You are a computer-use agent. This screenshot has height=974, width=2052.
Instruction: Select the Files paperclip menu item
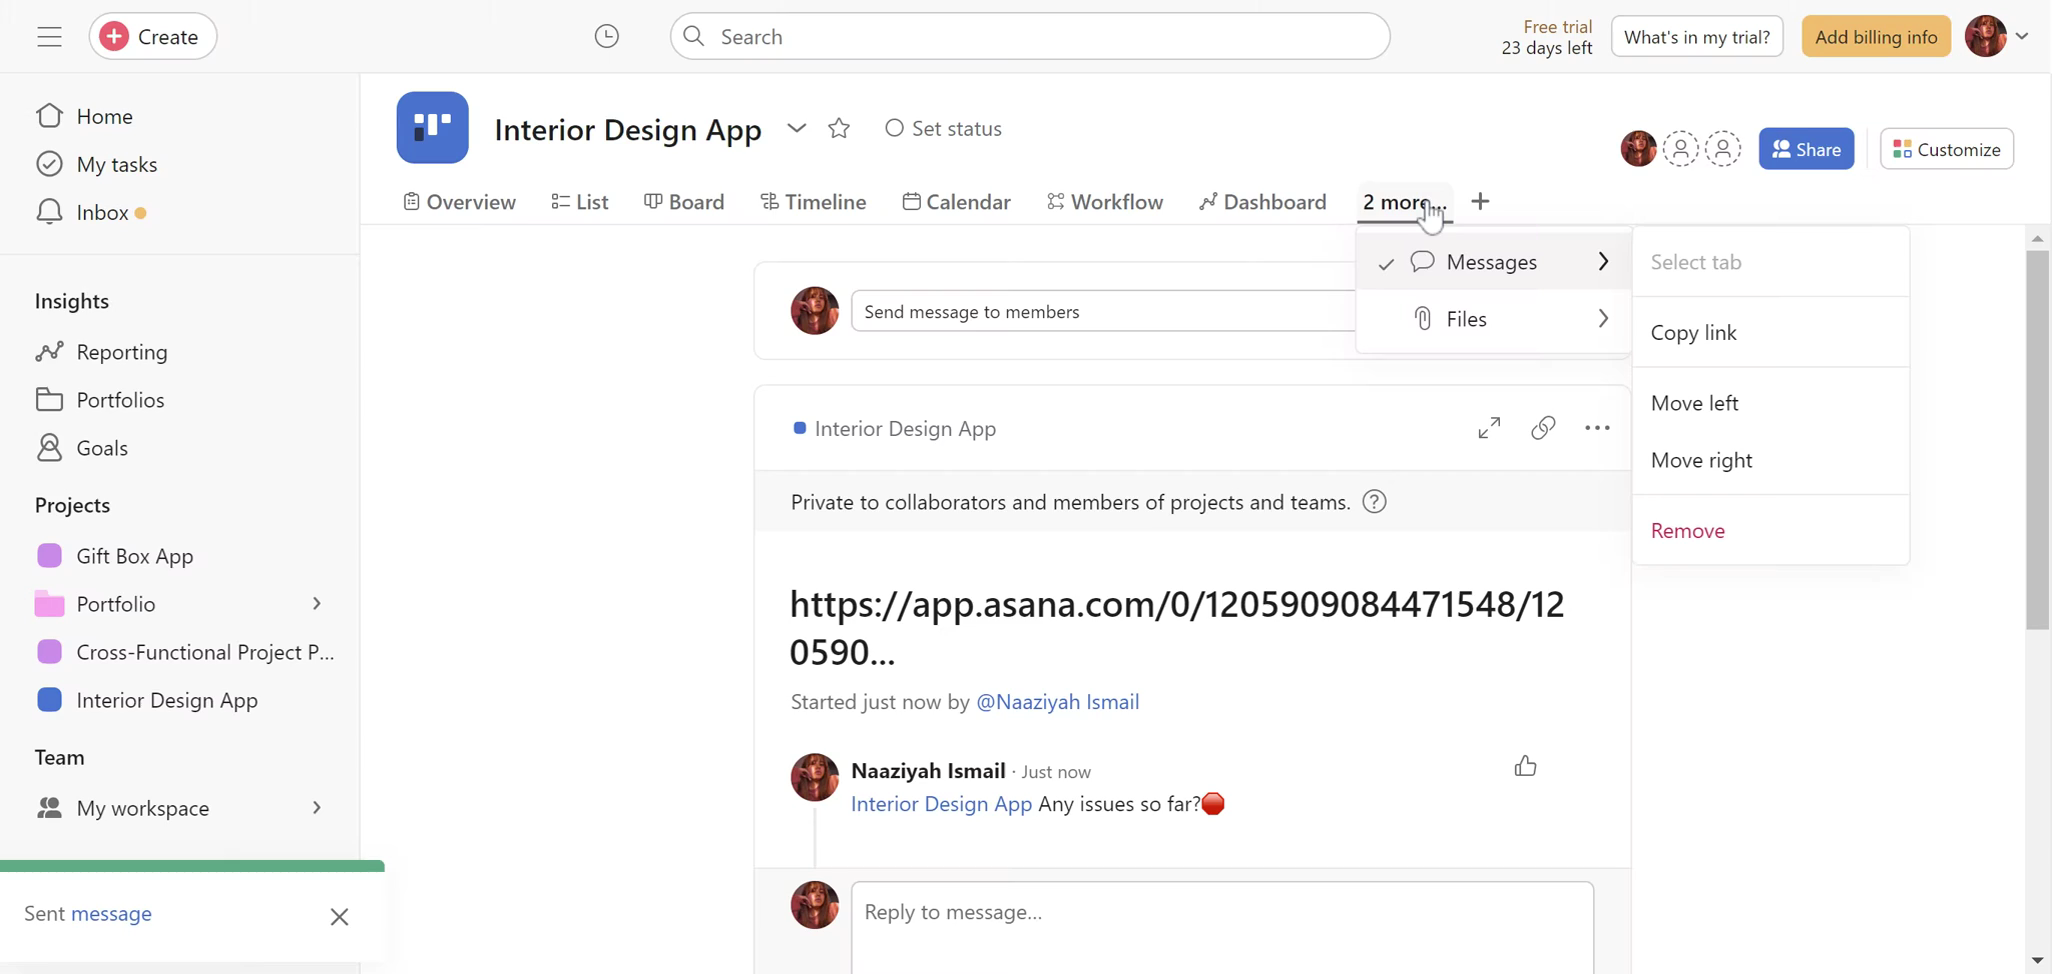(1493, 319)
